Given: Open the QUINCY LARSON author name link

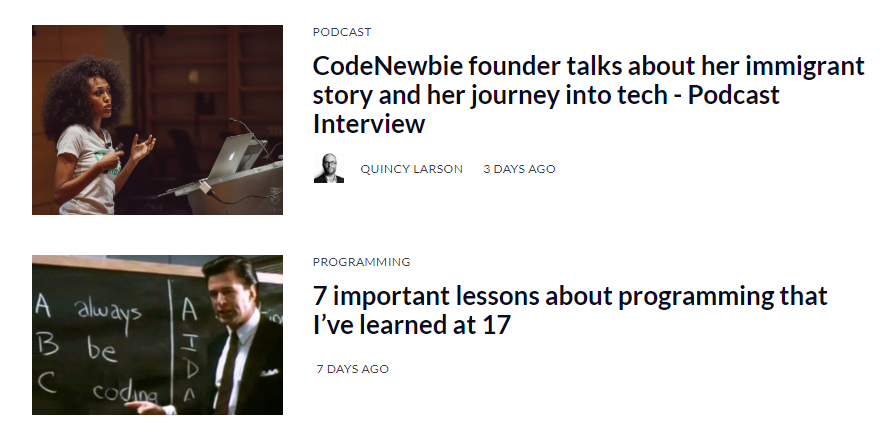Looking at the screenshot, I should 411,169.
